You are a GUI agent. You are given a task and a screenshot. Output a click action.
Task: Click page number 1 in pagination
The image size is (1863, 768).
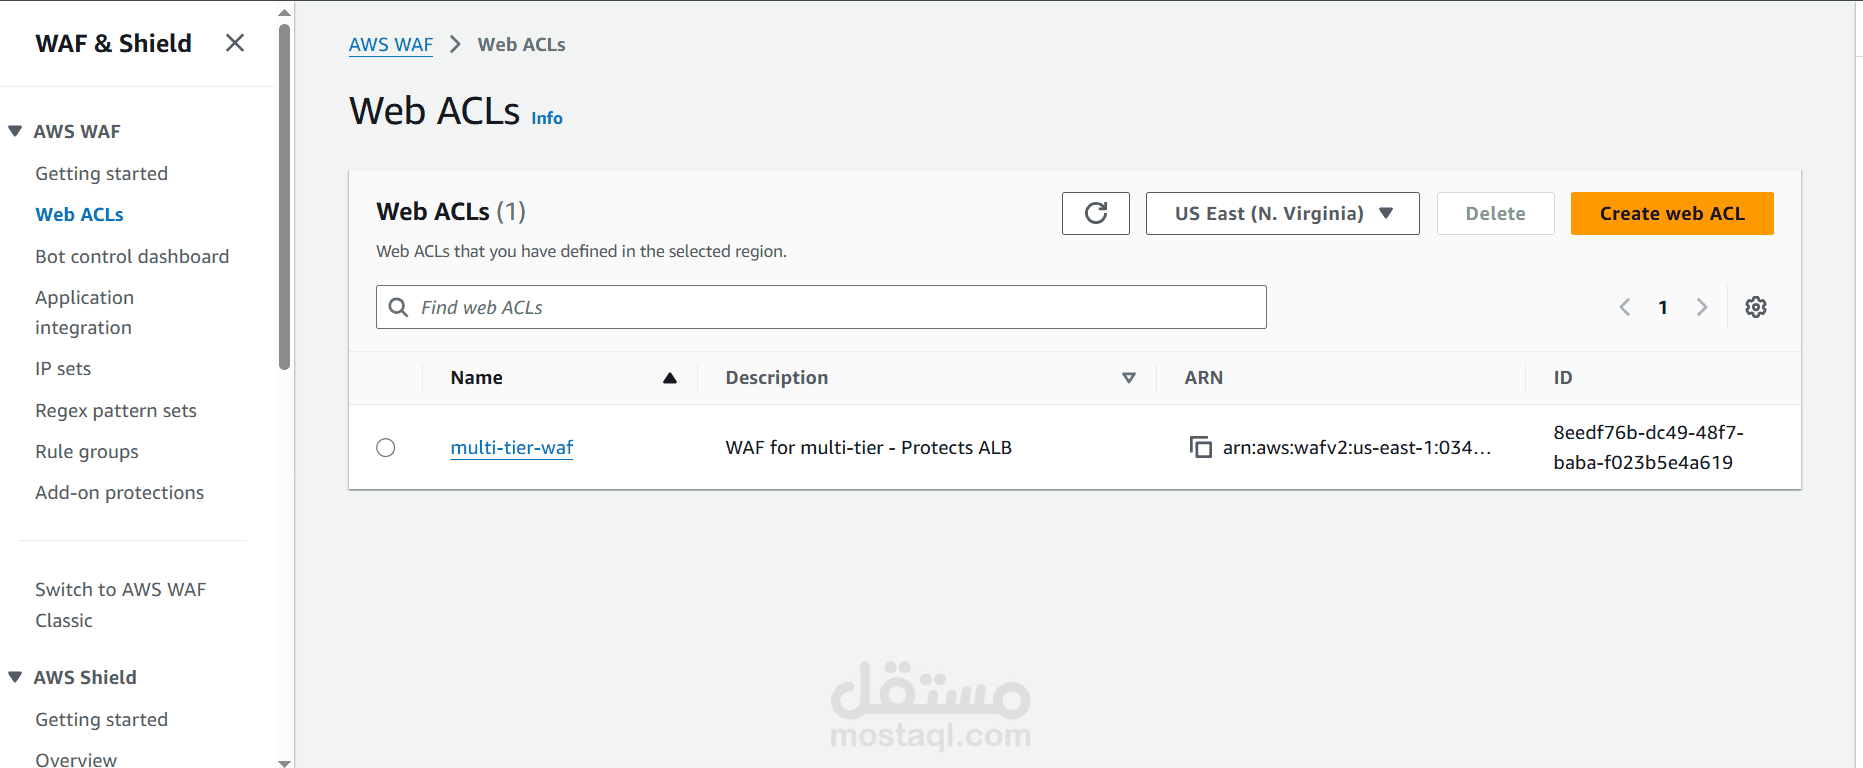point(1663,307)
